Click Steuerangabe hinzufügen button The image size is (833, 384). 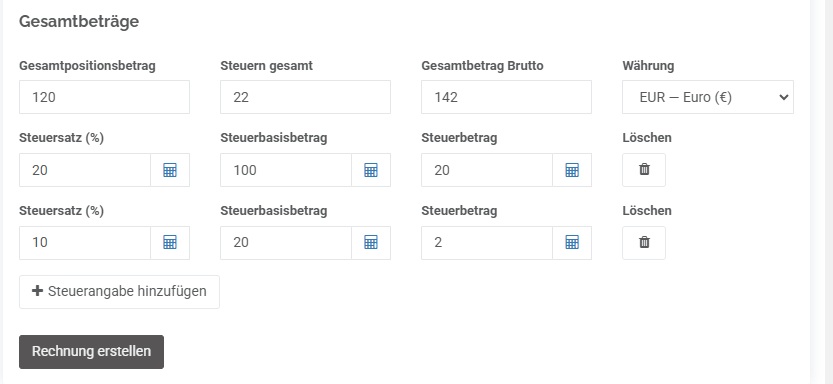[120, 292]
